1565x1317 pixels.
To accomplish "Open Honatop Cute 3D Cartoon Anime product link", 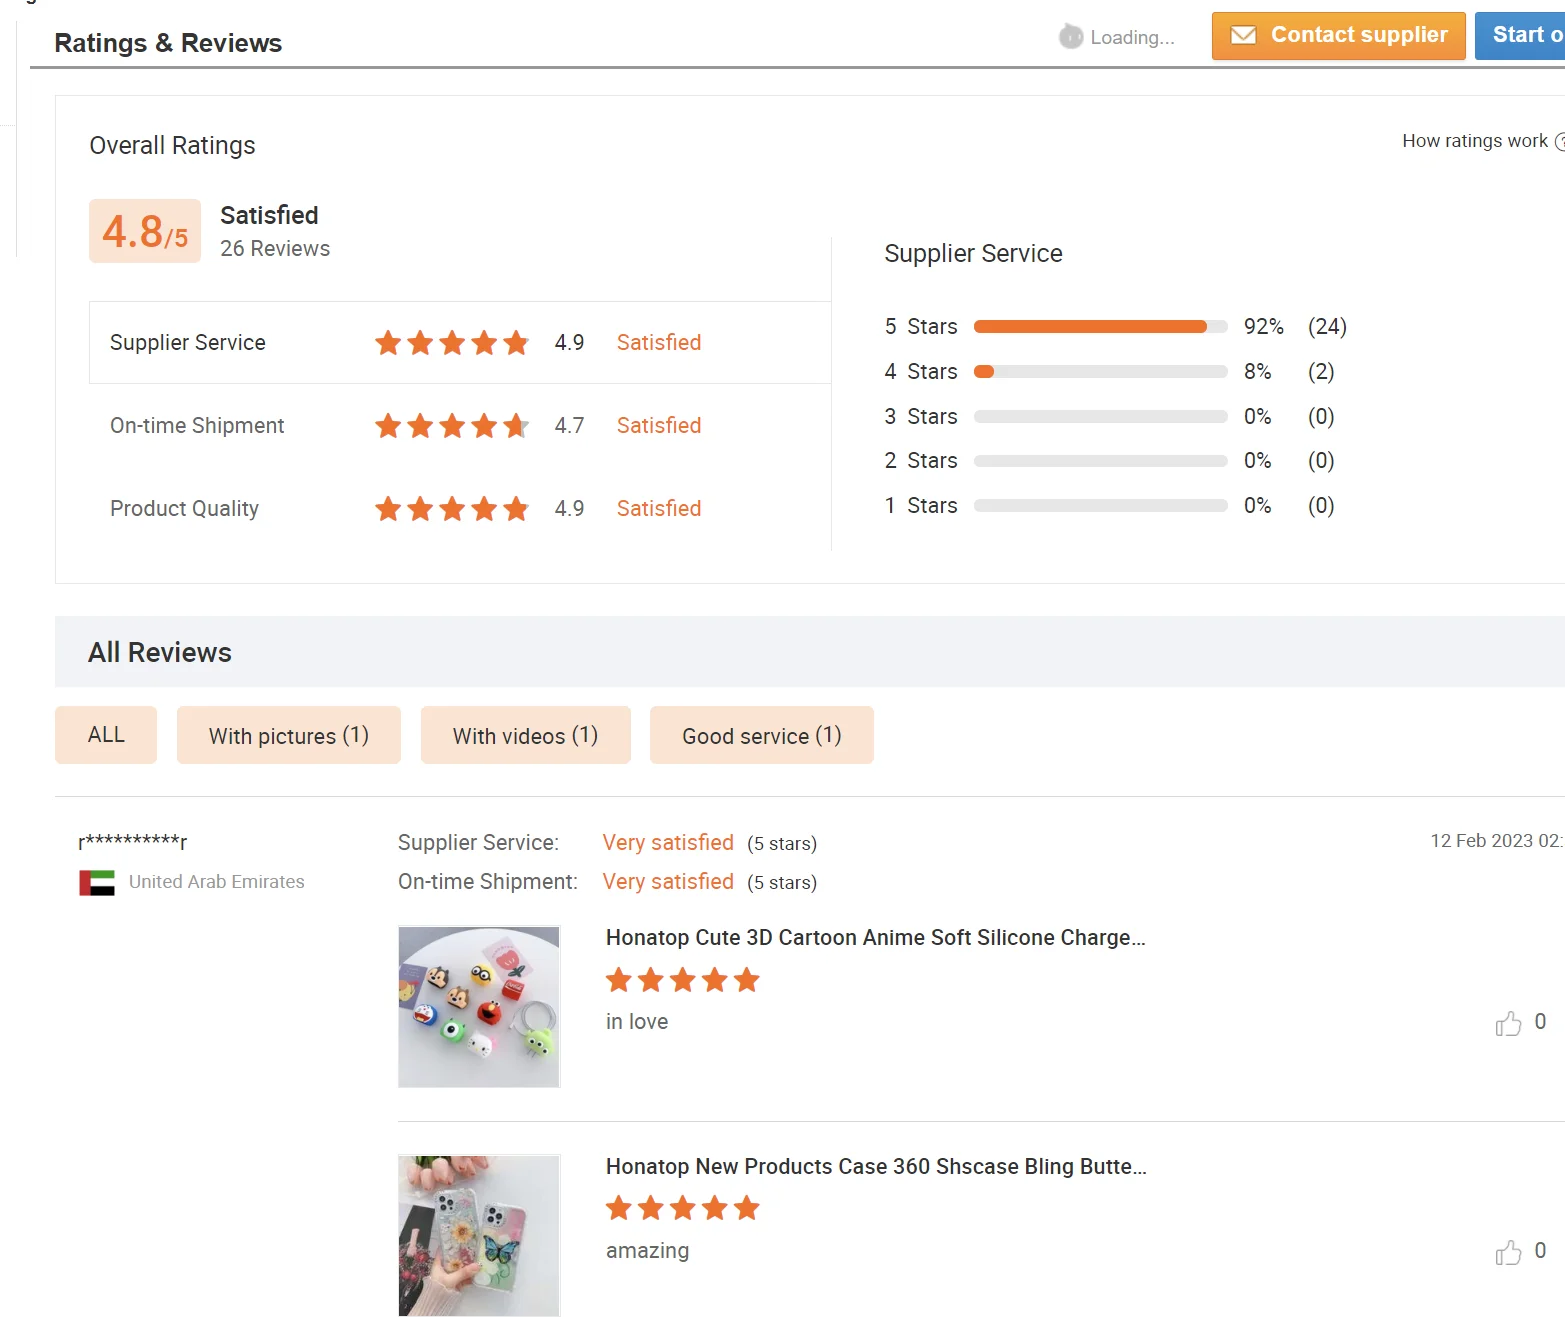I will 876,938.
